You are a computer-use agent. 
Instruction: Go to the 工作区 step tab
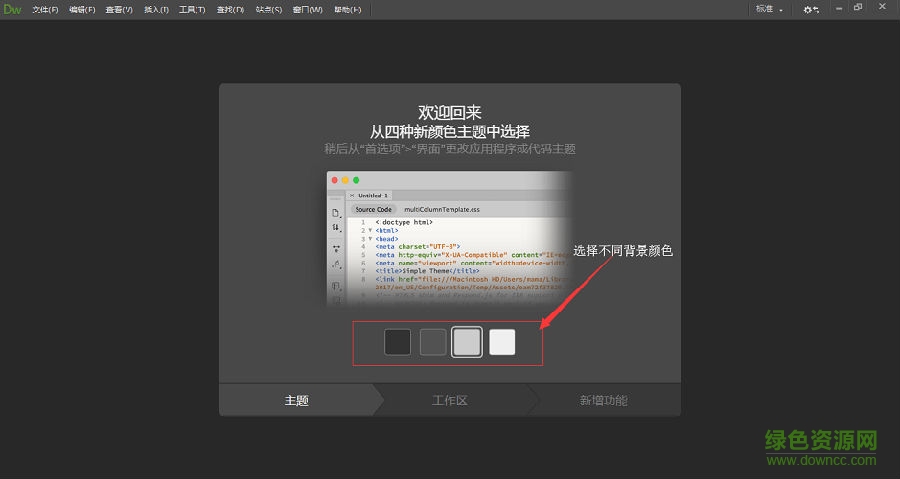pyautogui.click(x=450, y=400)
